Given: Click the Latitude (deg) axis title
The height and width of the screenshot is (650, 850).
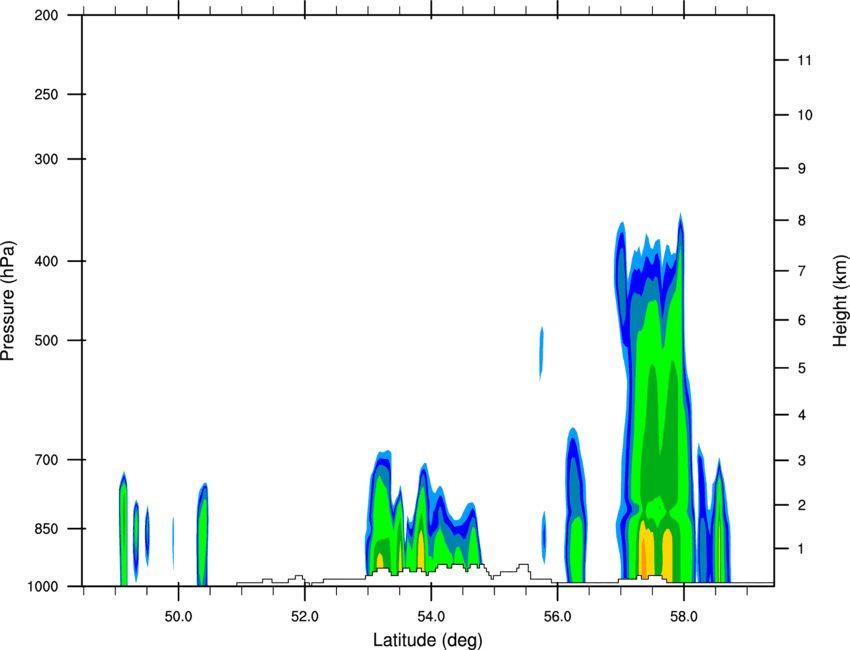Looking at the screenshot, I should coord(428,640).
